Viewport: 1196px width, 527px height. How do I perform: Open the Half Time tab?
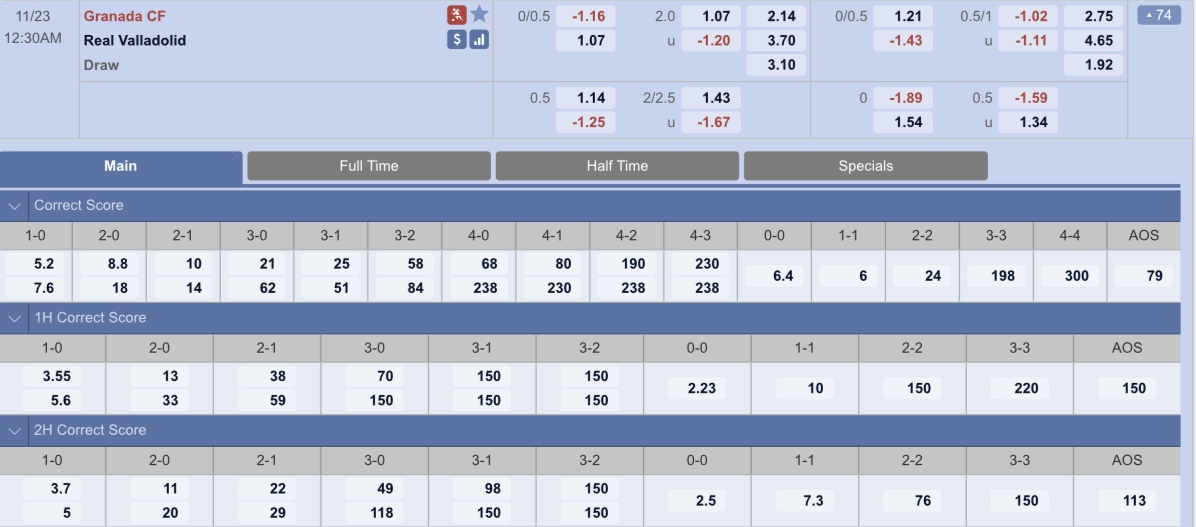pyautogui.click(x=617, y=165)
